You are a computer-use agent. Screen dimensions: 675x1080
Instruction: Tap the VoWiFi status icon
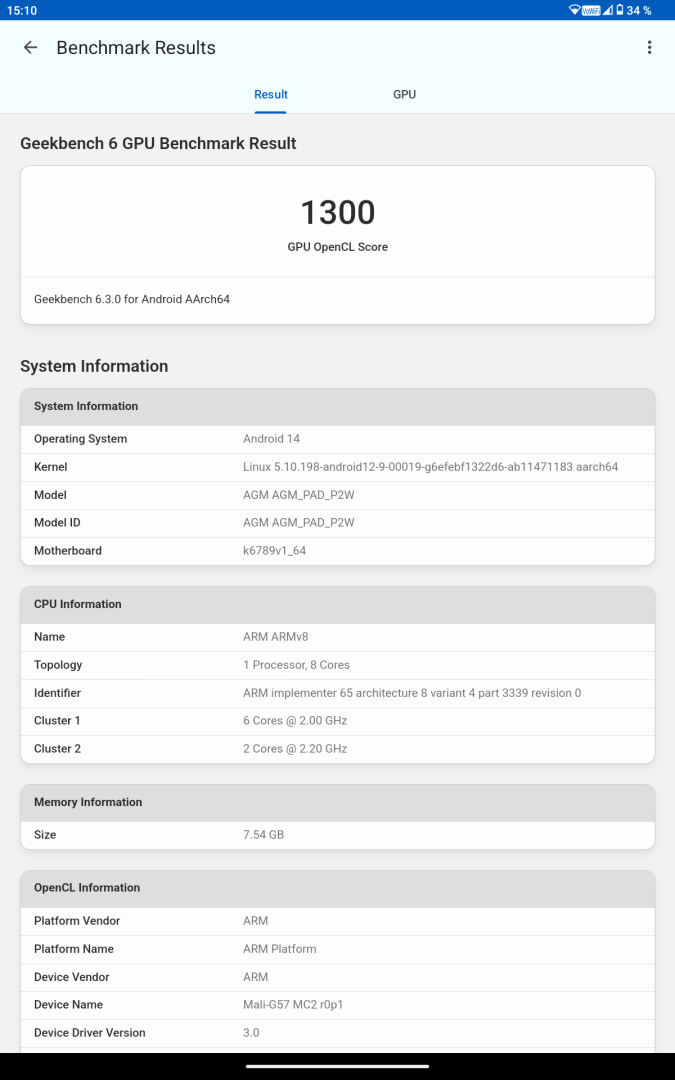(591, 10)
